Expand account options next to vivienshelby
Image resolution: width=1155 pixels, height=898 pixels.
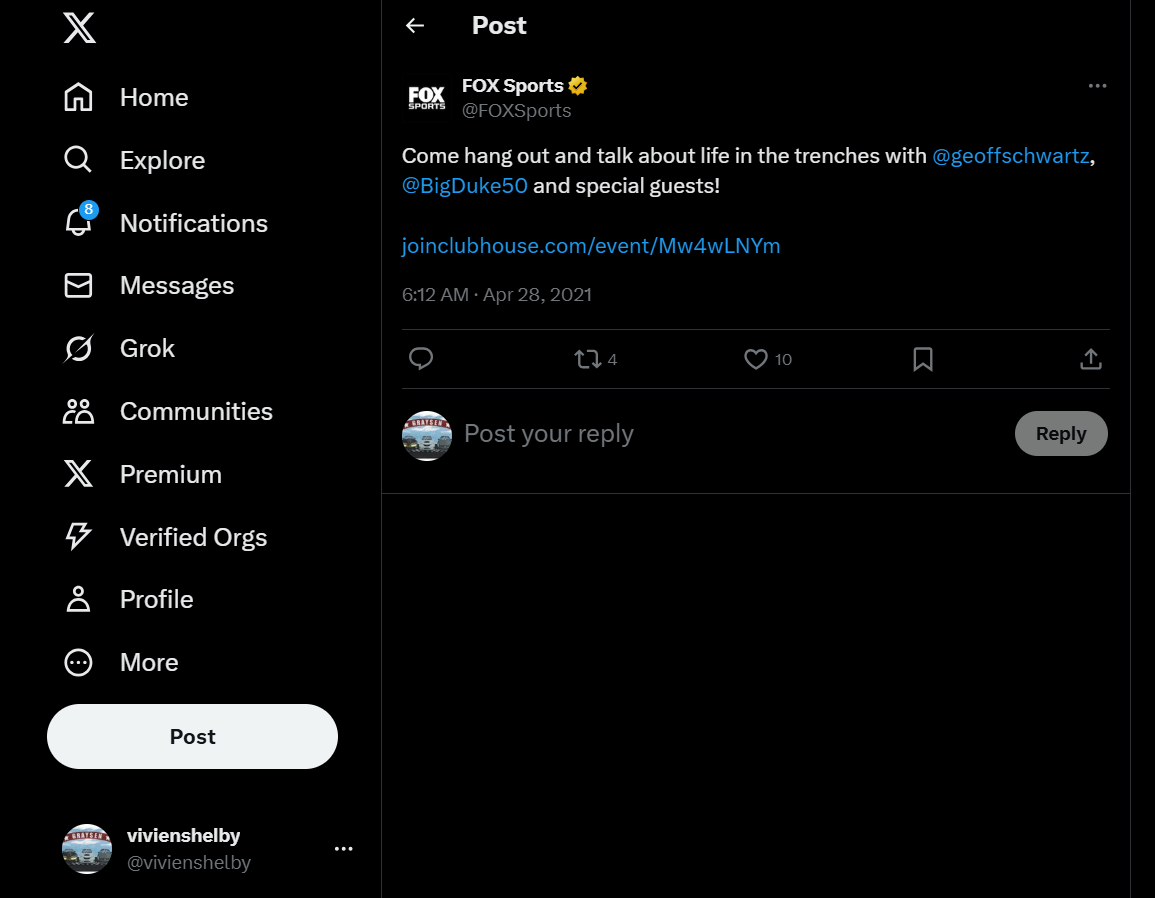coord(343,849)
